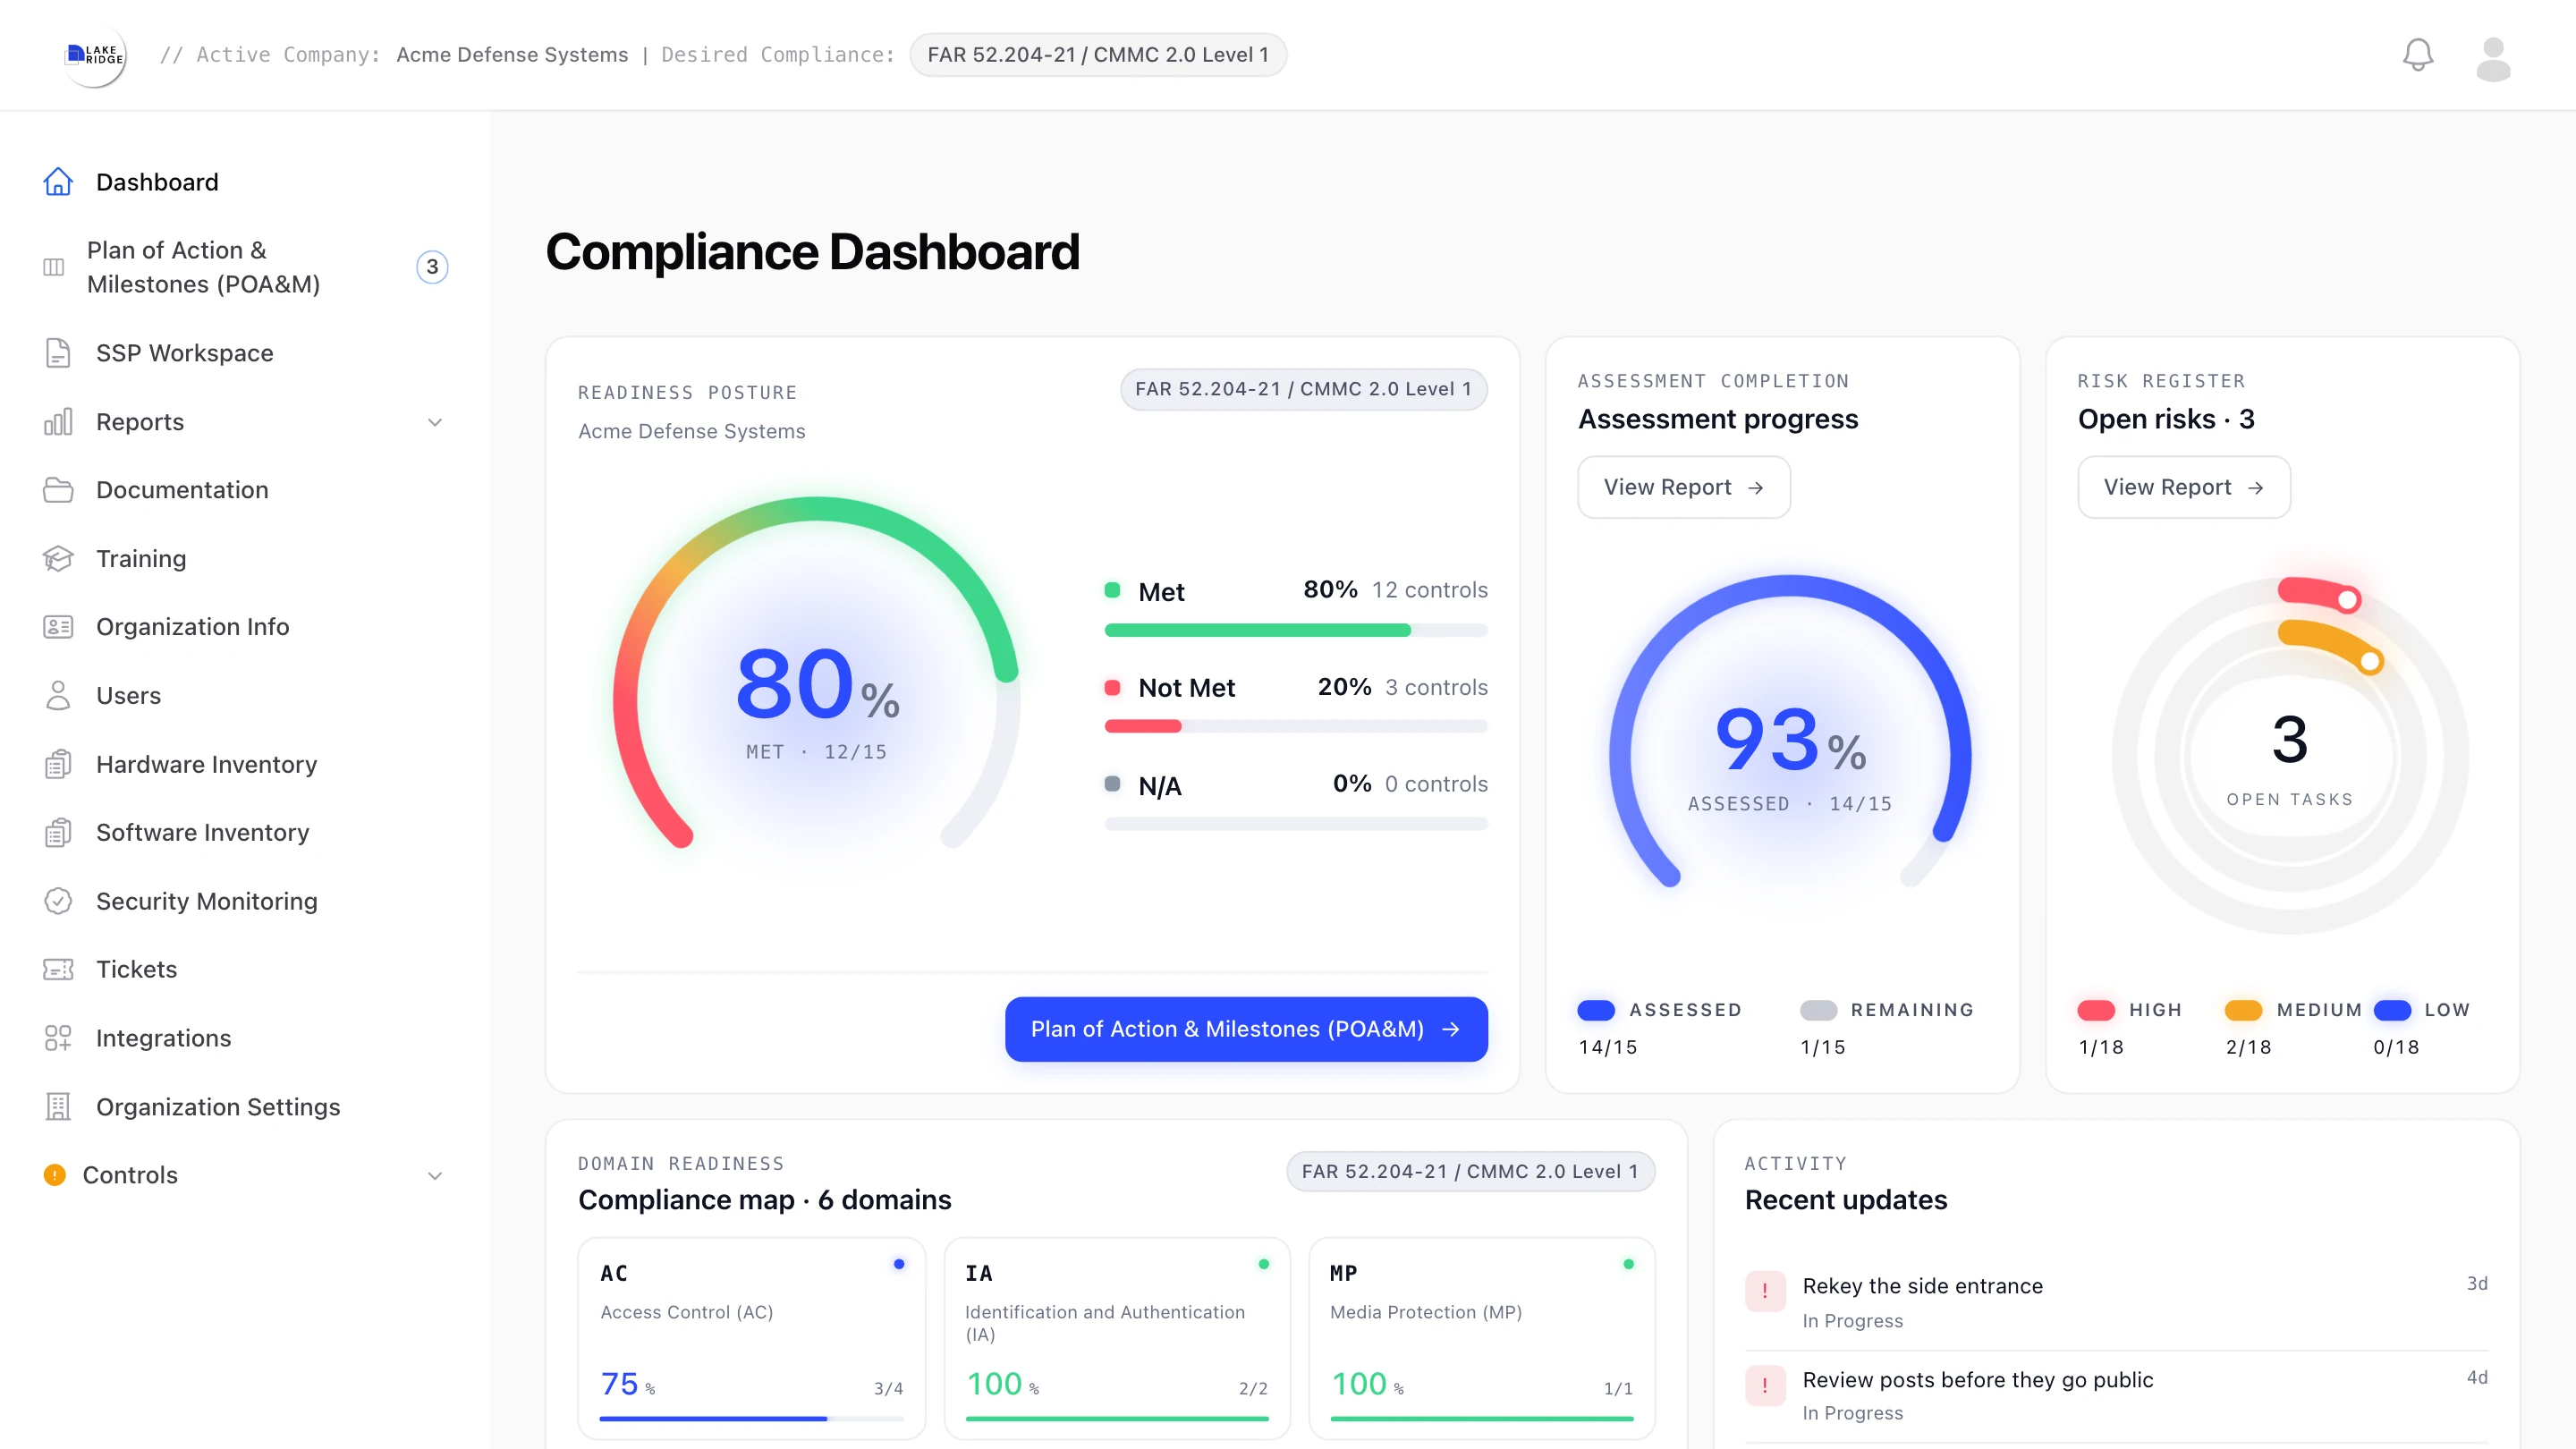The image size is (2576, 1449).
Task: Click the Organization Info card icon
Action: coord(58,627)
